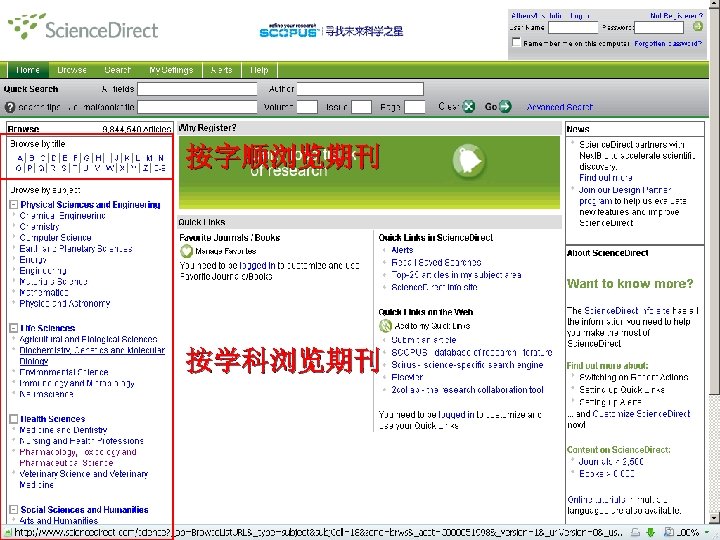Click the Manage Favorites icon
This screenshot has height=540, width=720.
tap(186, 251)
